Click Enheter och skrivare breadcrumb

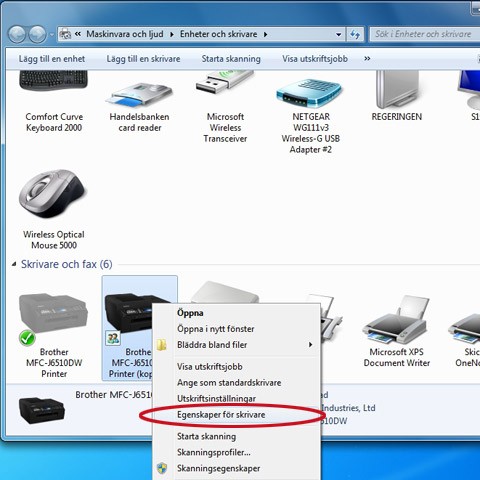tap(218, 34)
